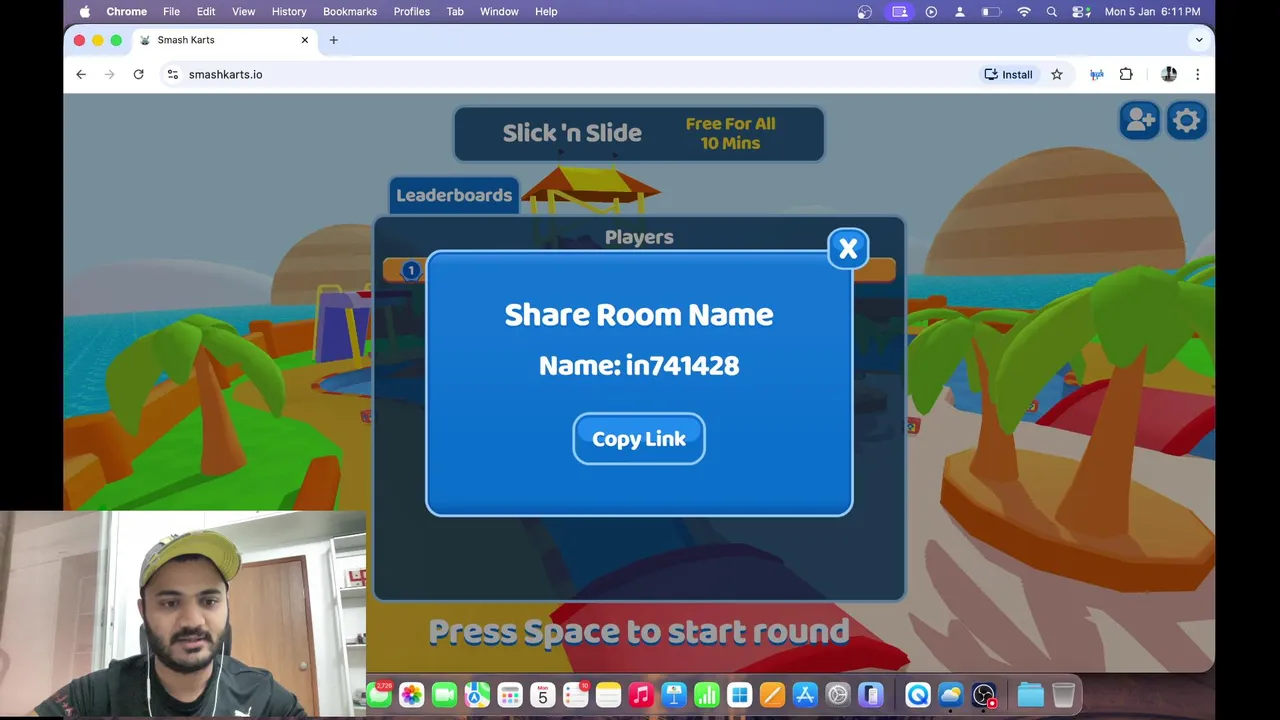This screenshot has height=720, width=1280.
Task: Close the Share Room Name dialog
Action: [848, 249]
